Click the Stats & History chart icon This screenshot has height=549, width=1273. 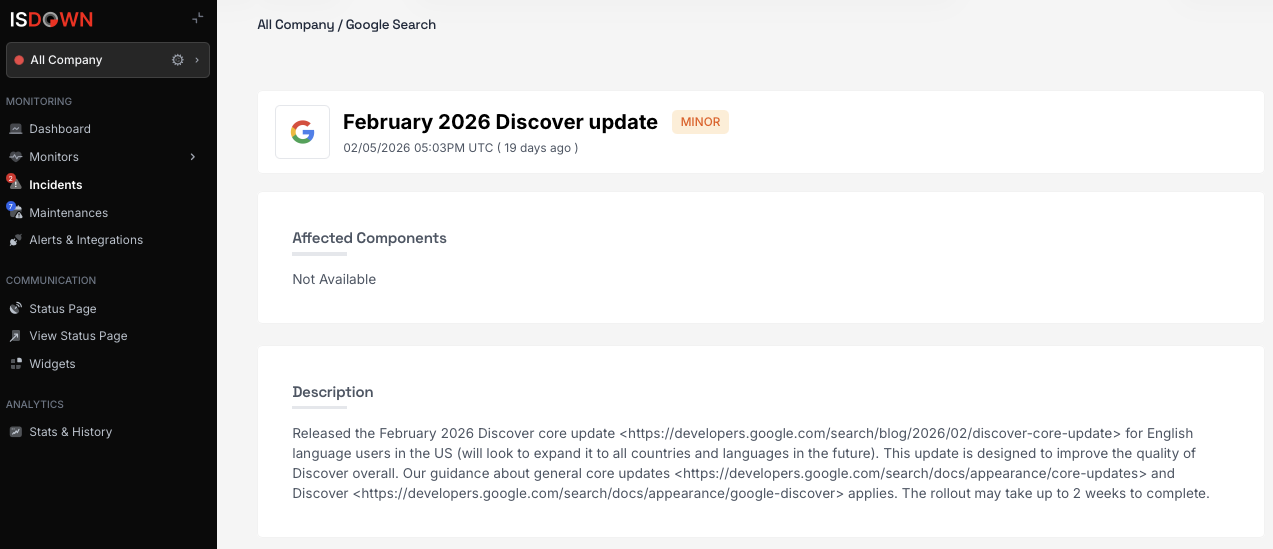(15, 432)
